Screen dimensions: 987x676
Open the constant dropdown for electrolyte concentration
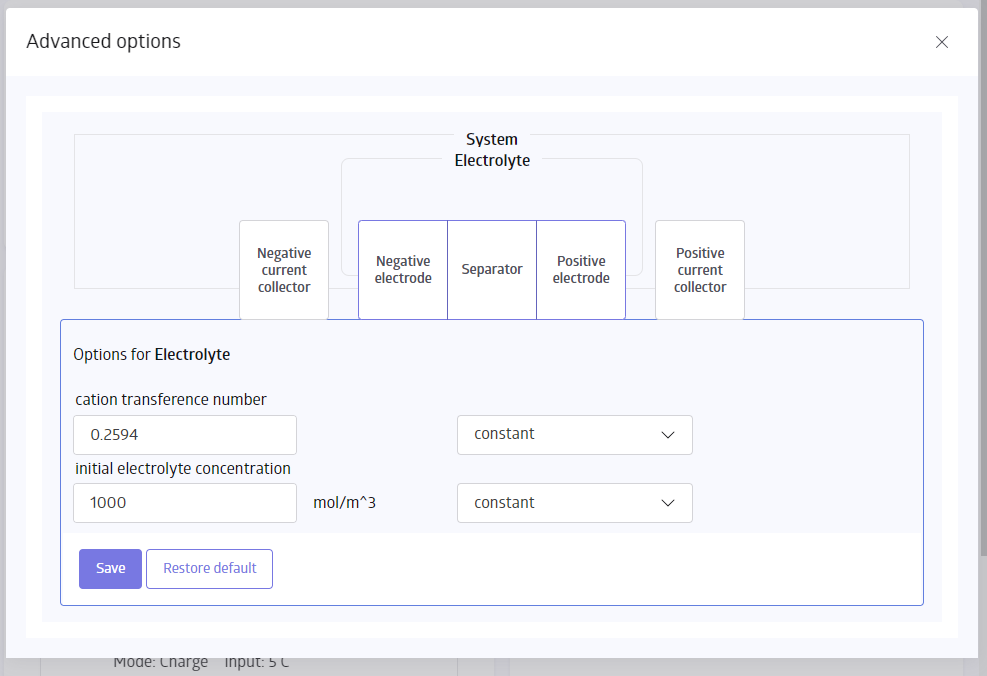(574, 502)
